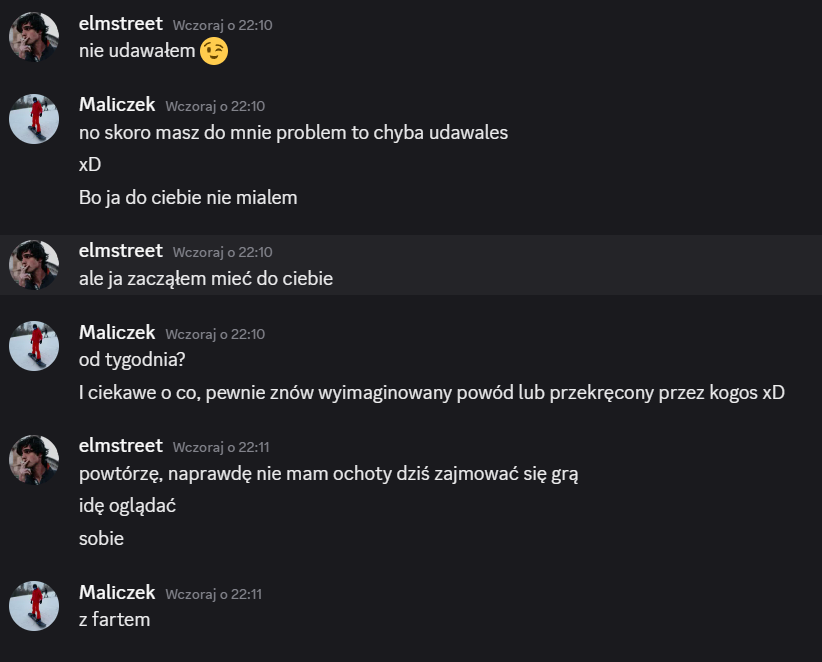The image size is (822, 662).
Task: Click the winking face emoji
Action: 214,52
